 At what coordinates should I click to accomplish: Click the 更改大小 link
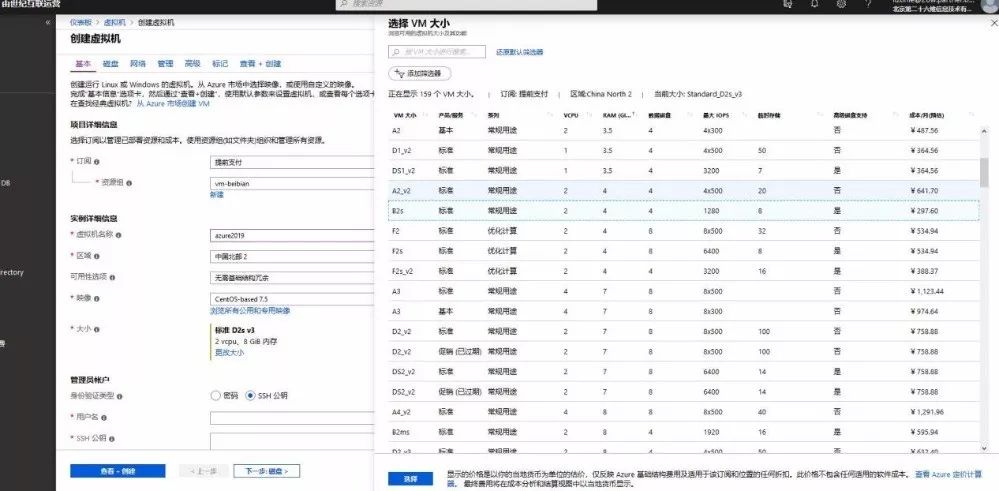pos(229,352)
